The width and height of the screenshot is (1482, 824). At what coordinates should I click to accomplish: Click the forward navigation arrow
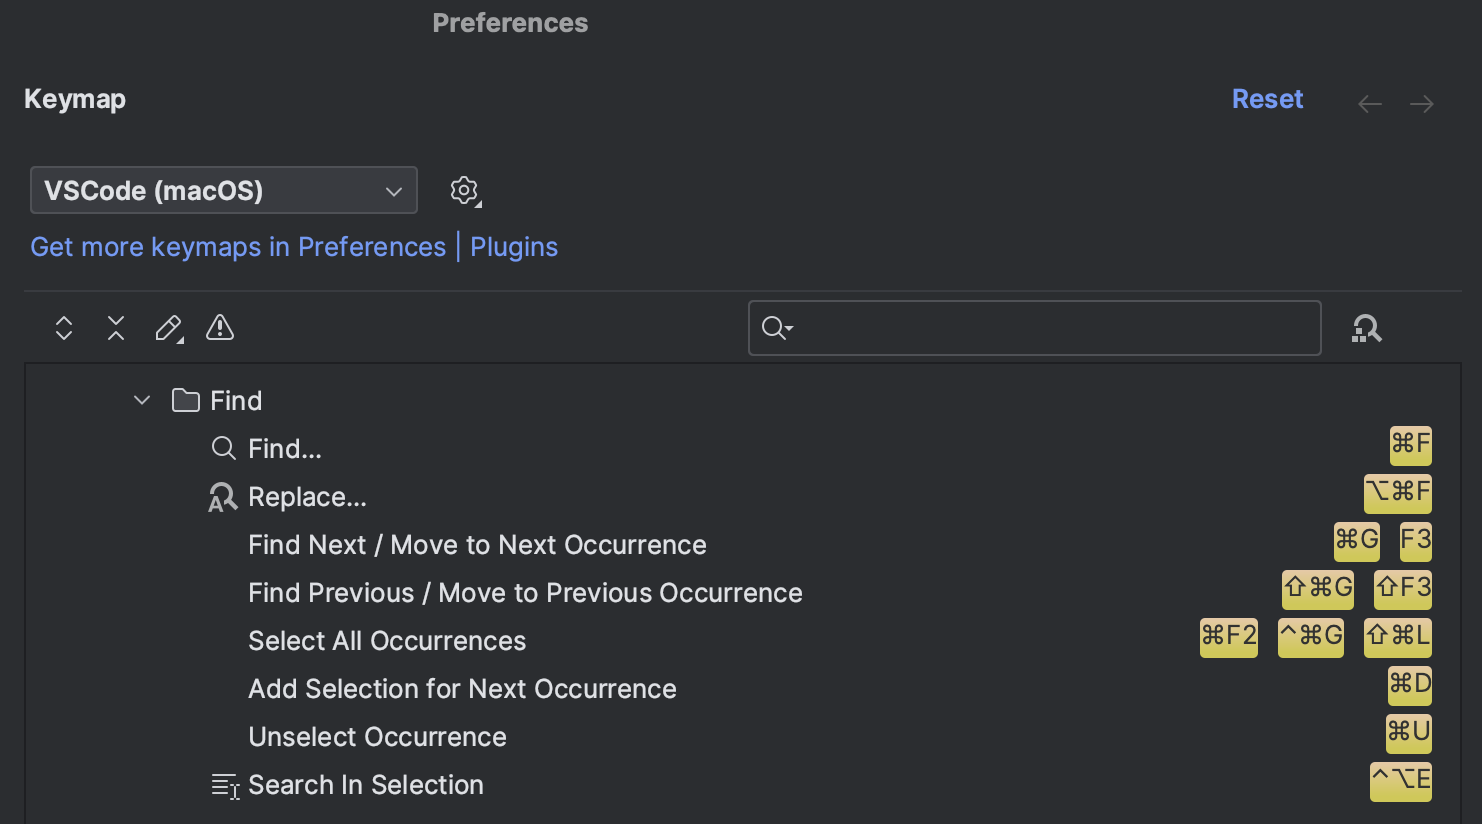pyautogui.click(x=1421, y=103)
